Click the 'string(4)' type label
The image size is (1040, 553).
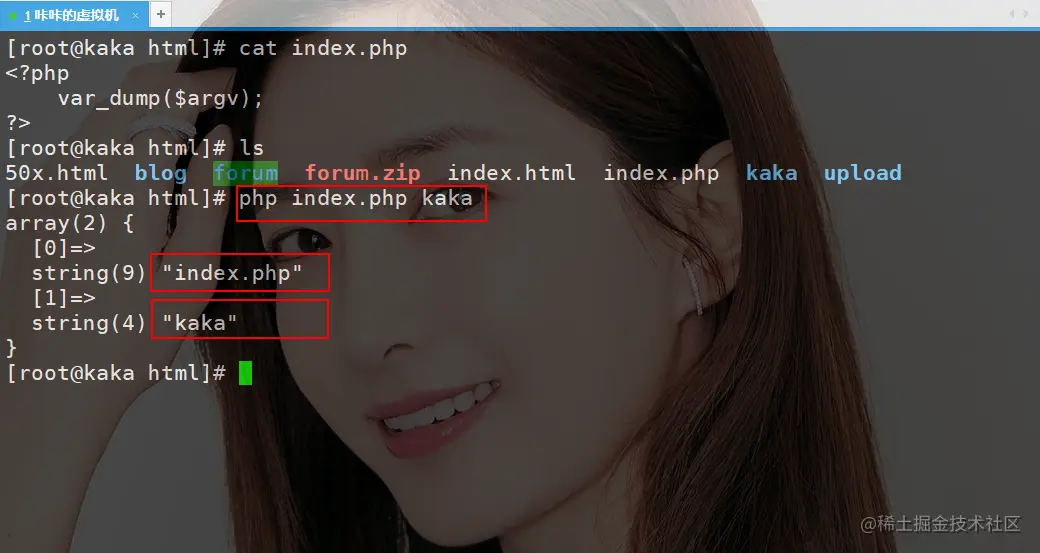coord(89,323)
